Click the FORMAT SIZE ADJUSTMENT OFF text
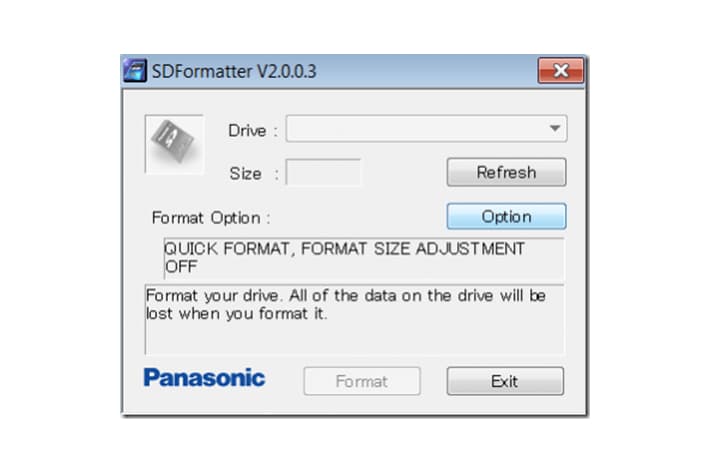The height and width of the screenshot is (473, 710). (x=345, y=257)
